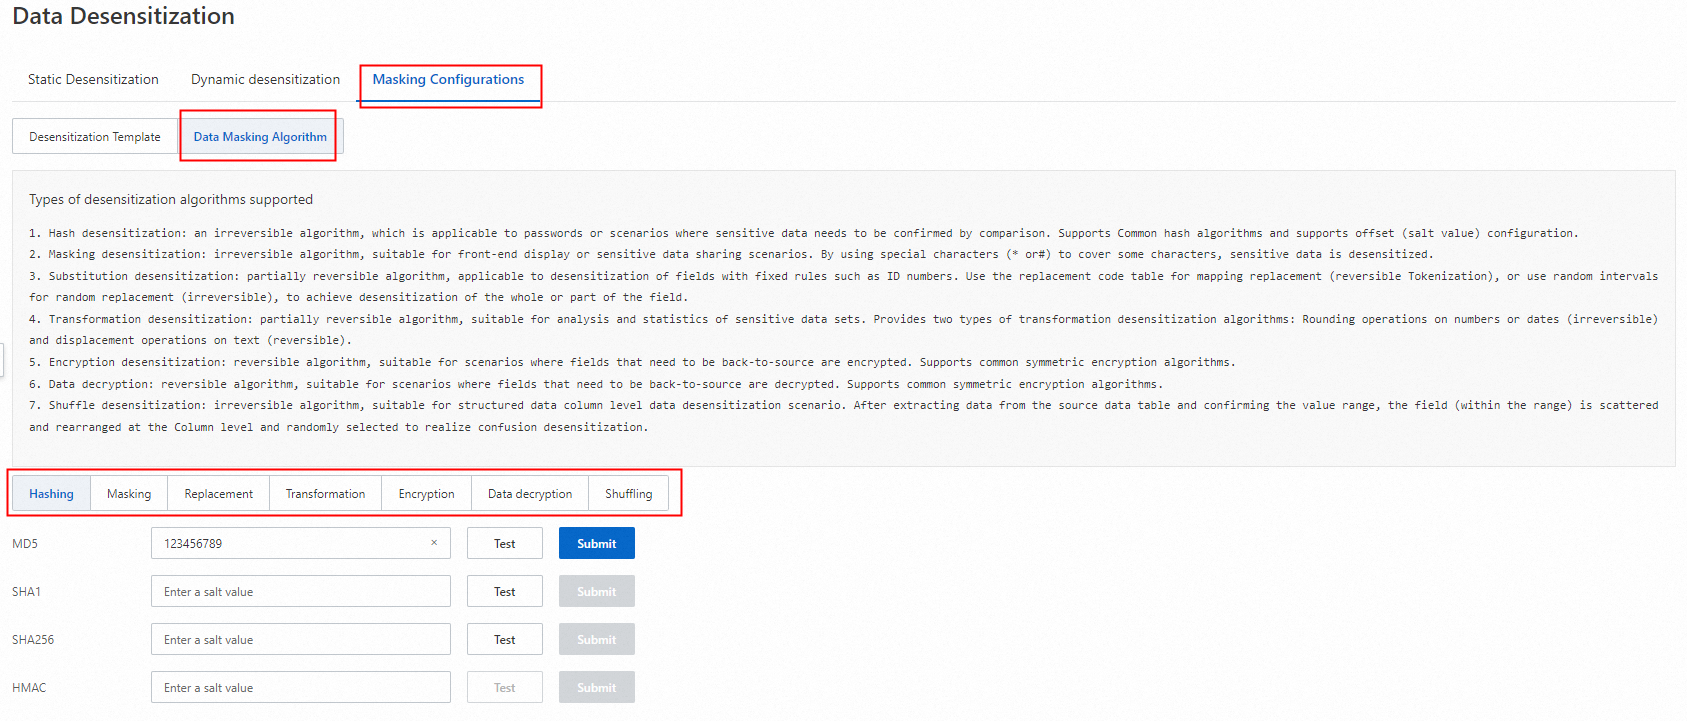Click the MD5 salt value input
This screenshot has width=1687, height=721.
tap(300, 543)
